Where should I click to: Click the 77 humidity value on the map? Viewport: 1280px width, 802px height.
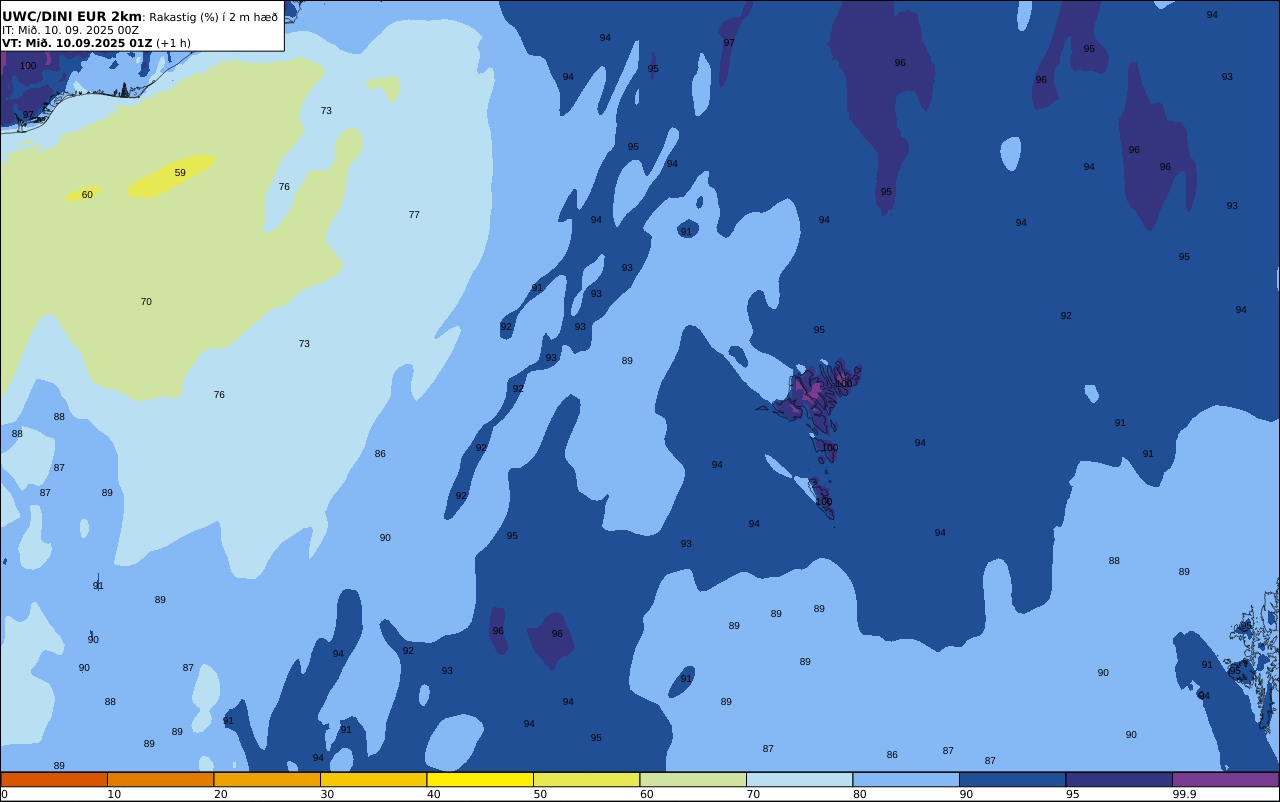click(x=414, y=215)
